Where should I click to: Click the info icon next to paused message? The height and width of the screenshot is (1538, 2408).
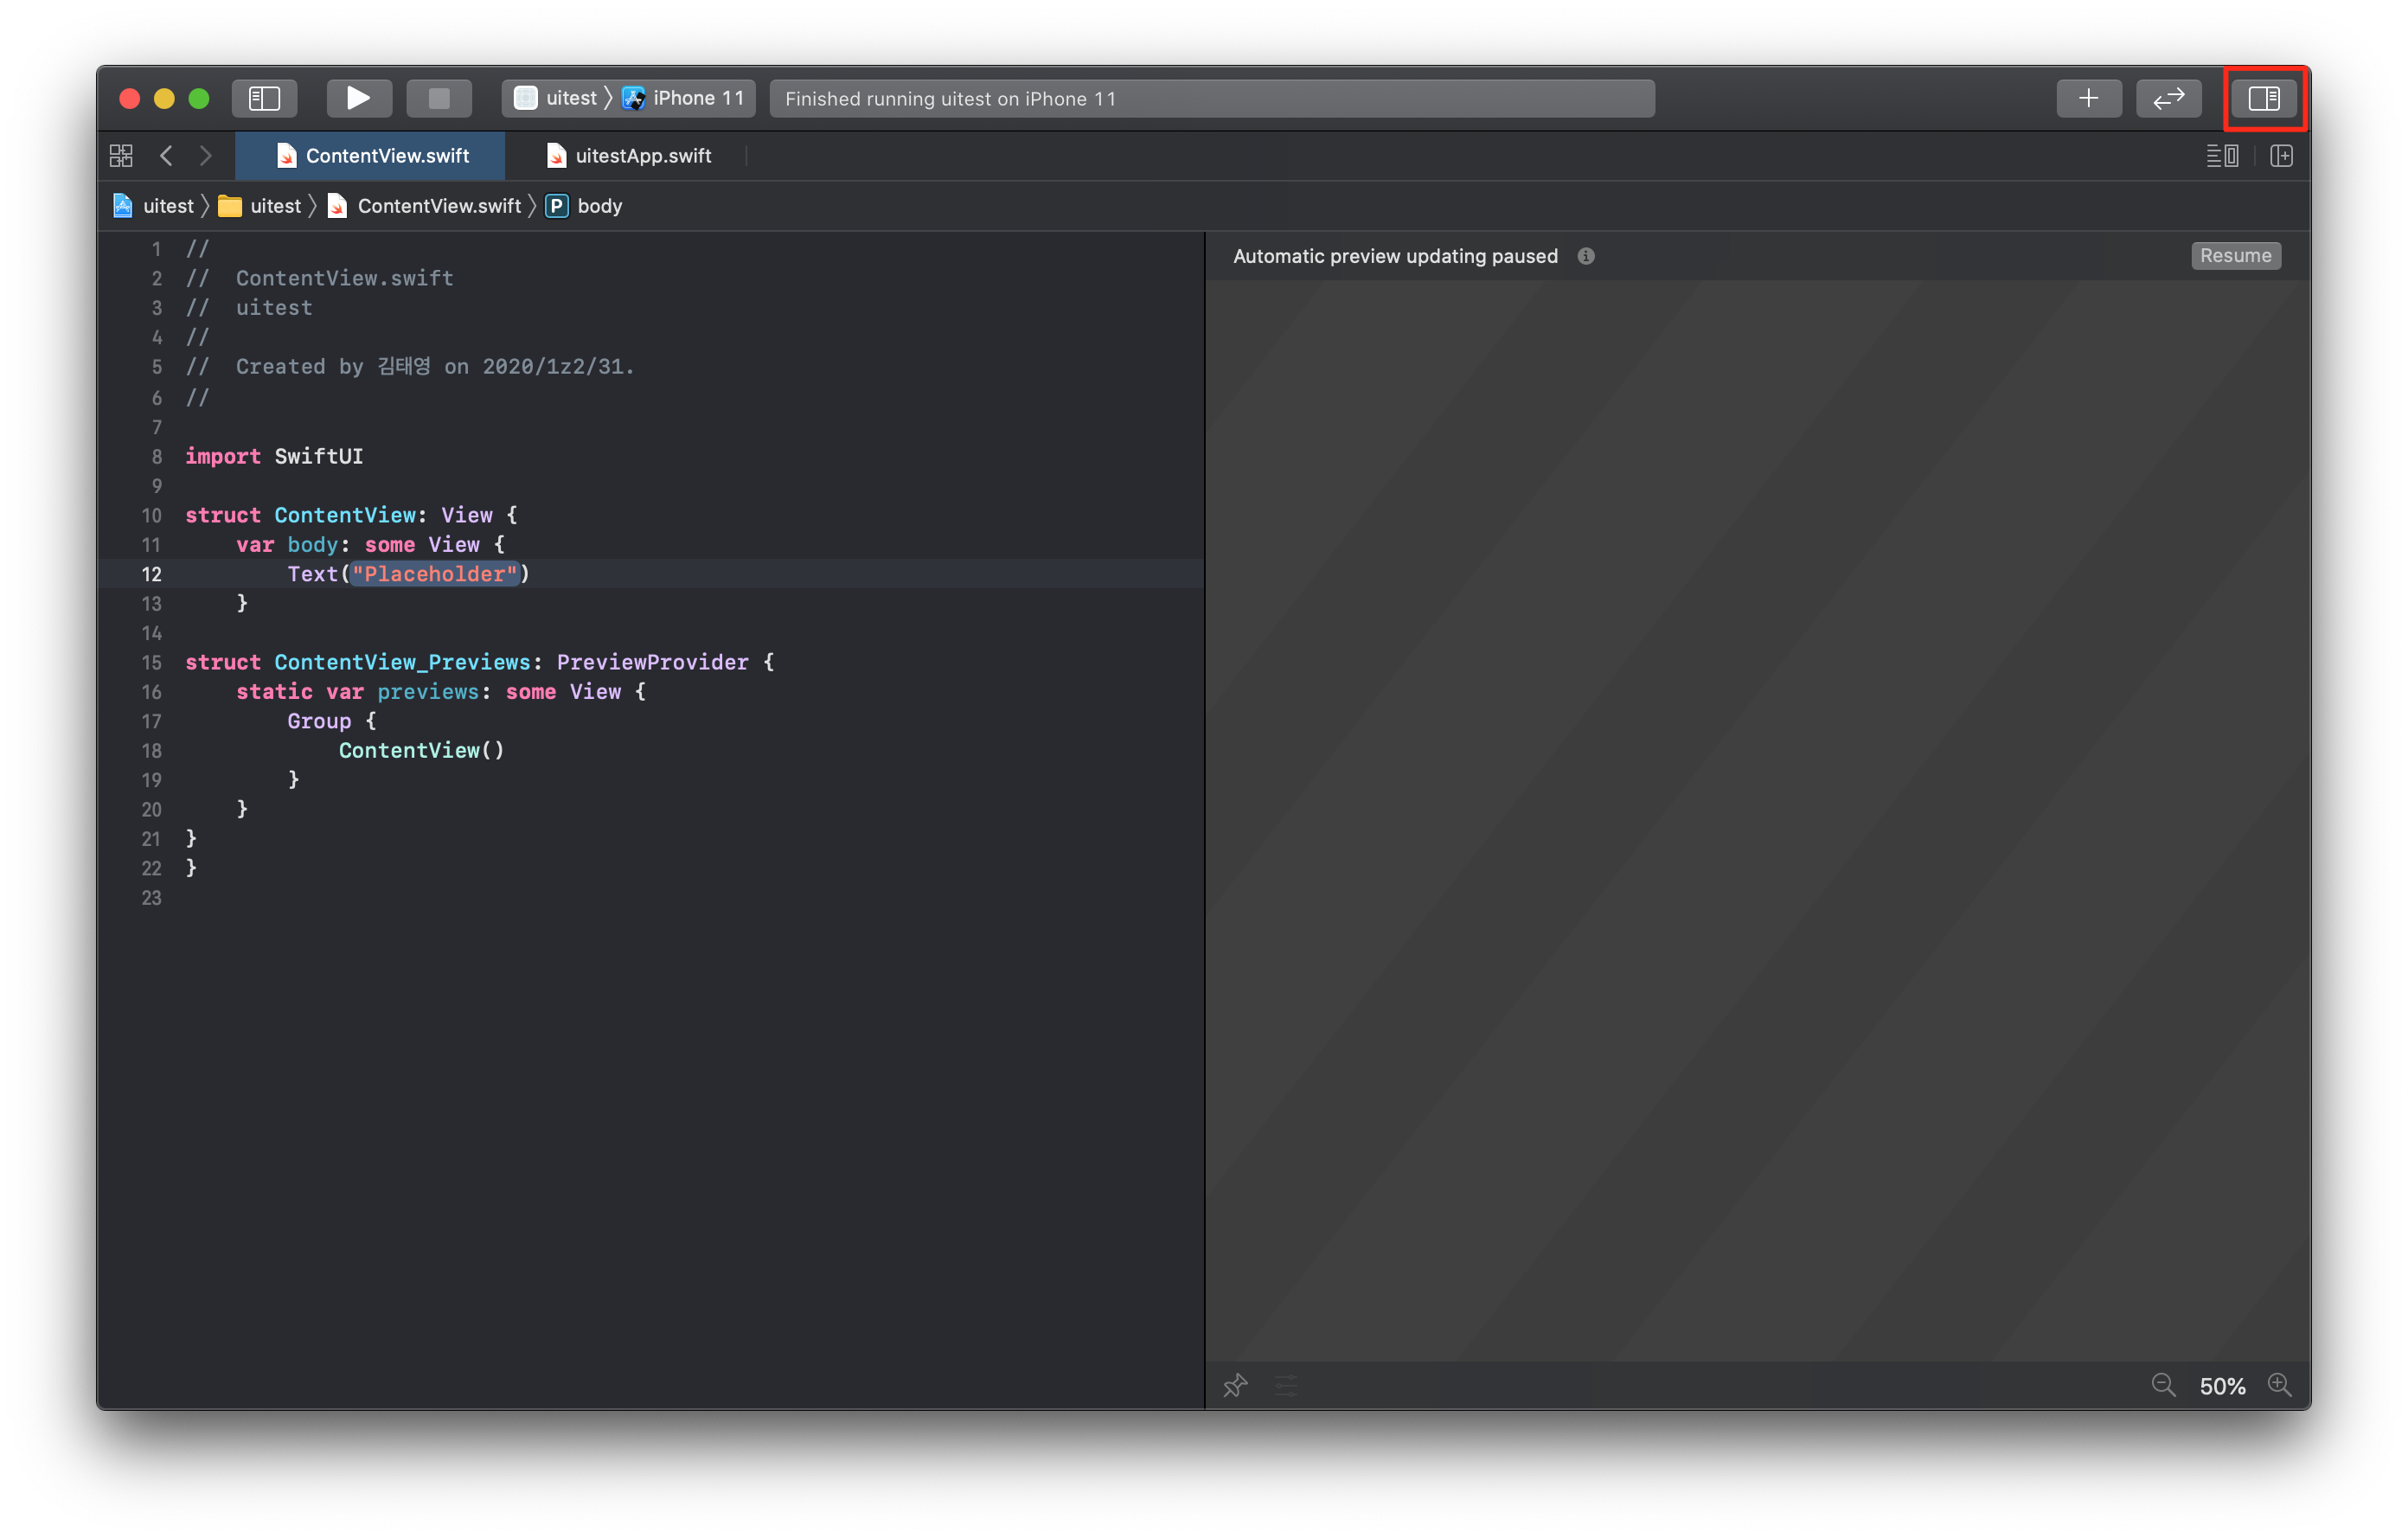click(1585, 256)
